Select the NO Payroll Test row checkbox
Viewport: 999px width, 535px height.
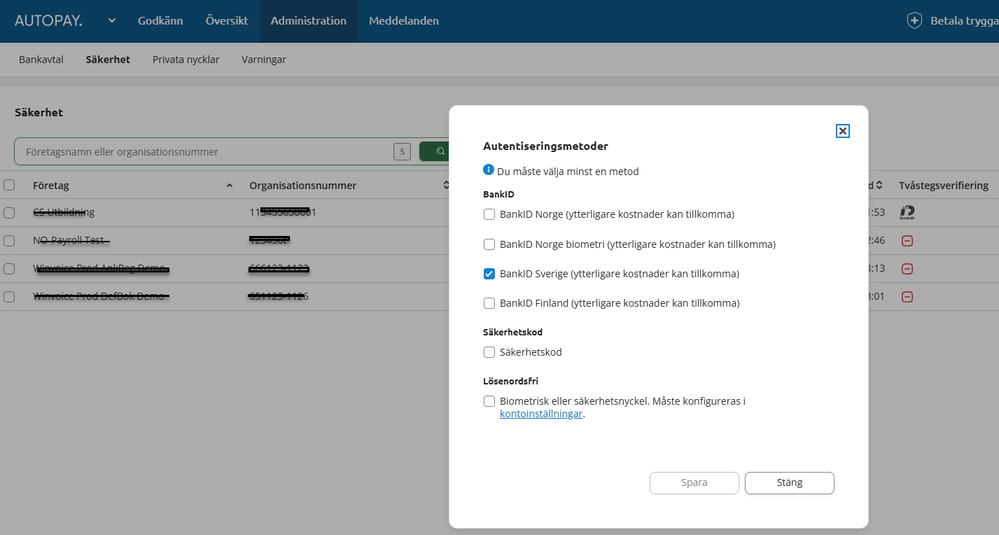[9, 241]
